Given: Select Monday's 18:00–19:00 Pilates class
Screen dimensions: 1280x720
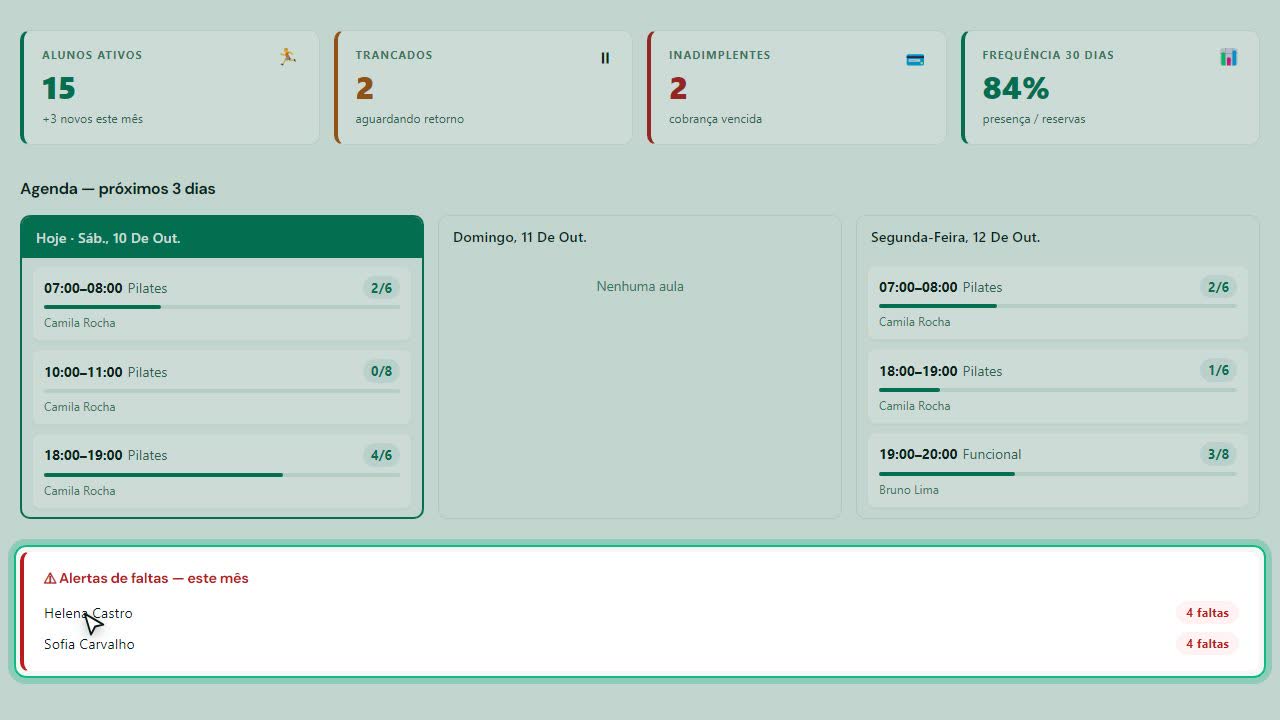Looking at the screenshot, I should 1057,386.
